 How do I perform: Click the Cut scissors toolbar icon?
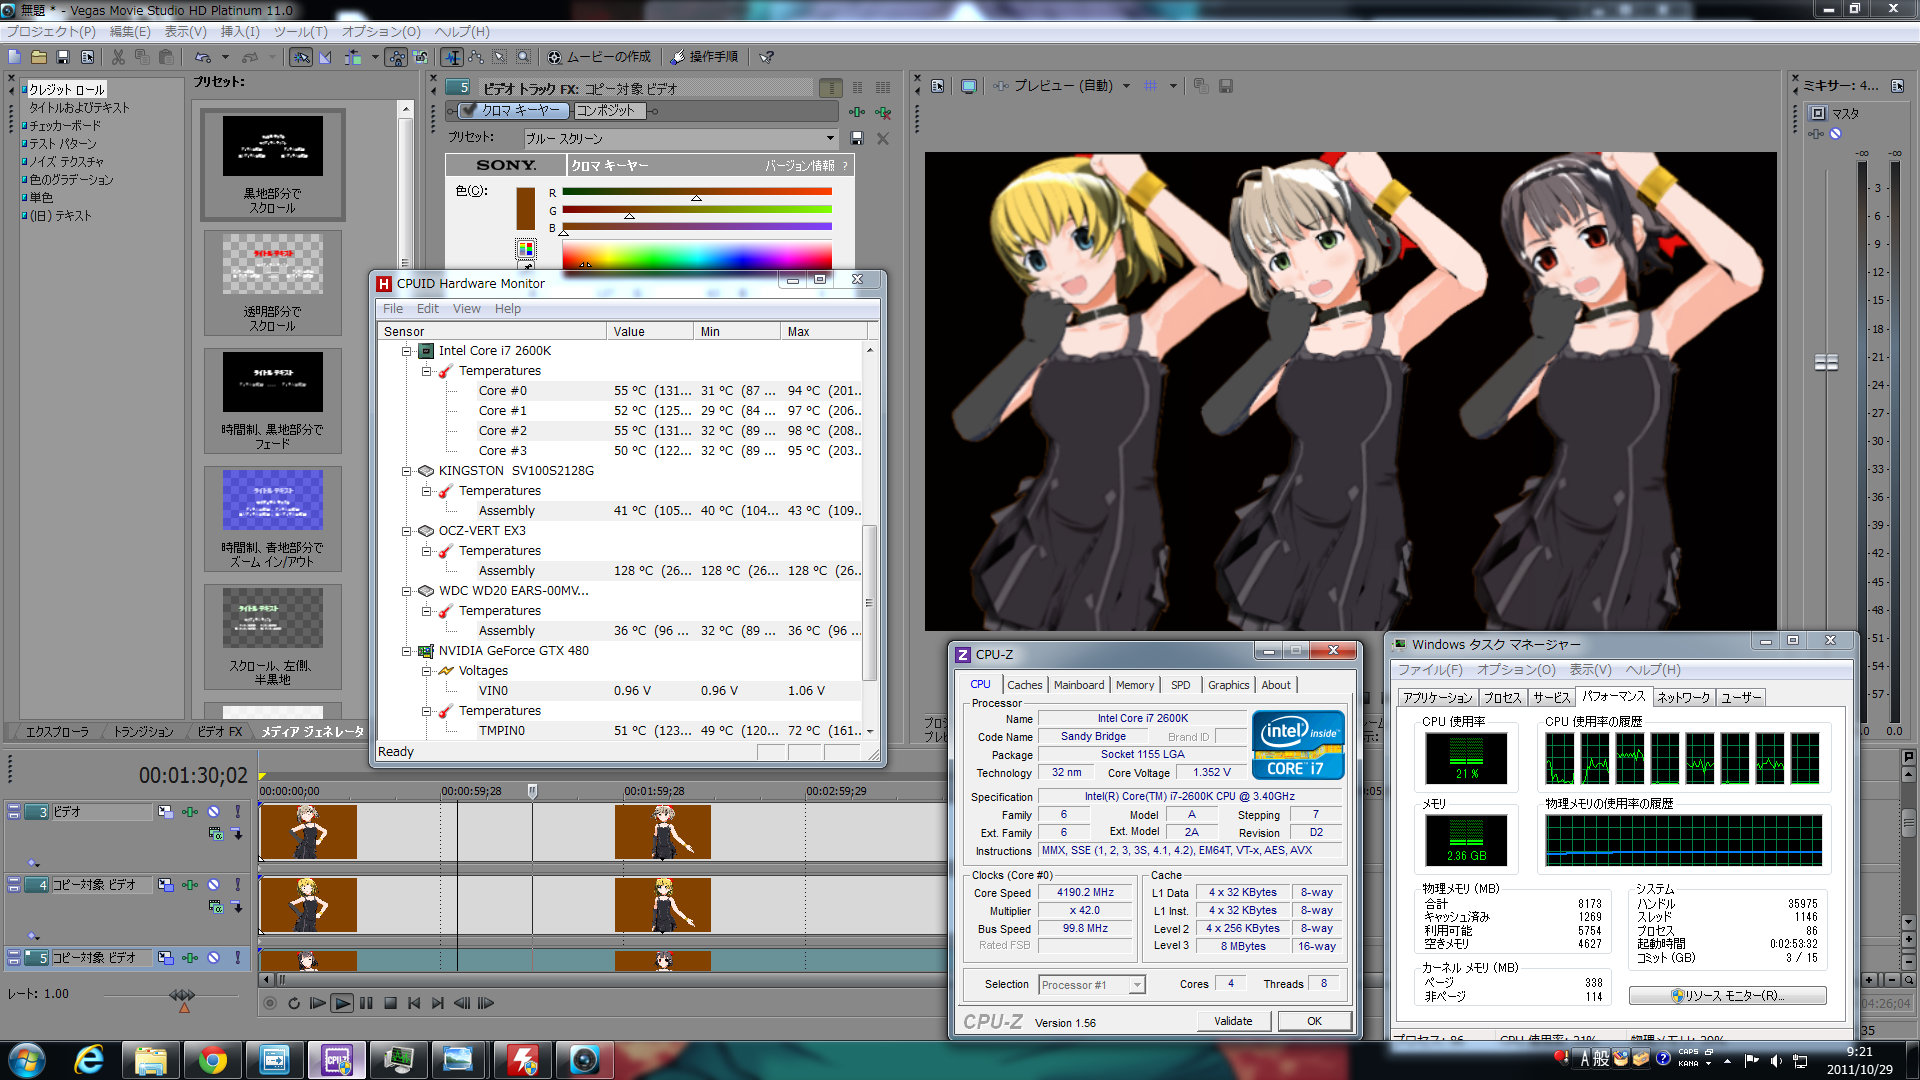coord(118,57)
